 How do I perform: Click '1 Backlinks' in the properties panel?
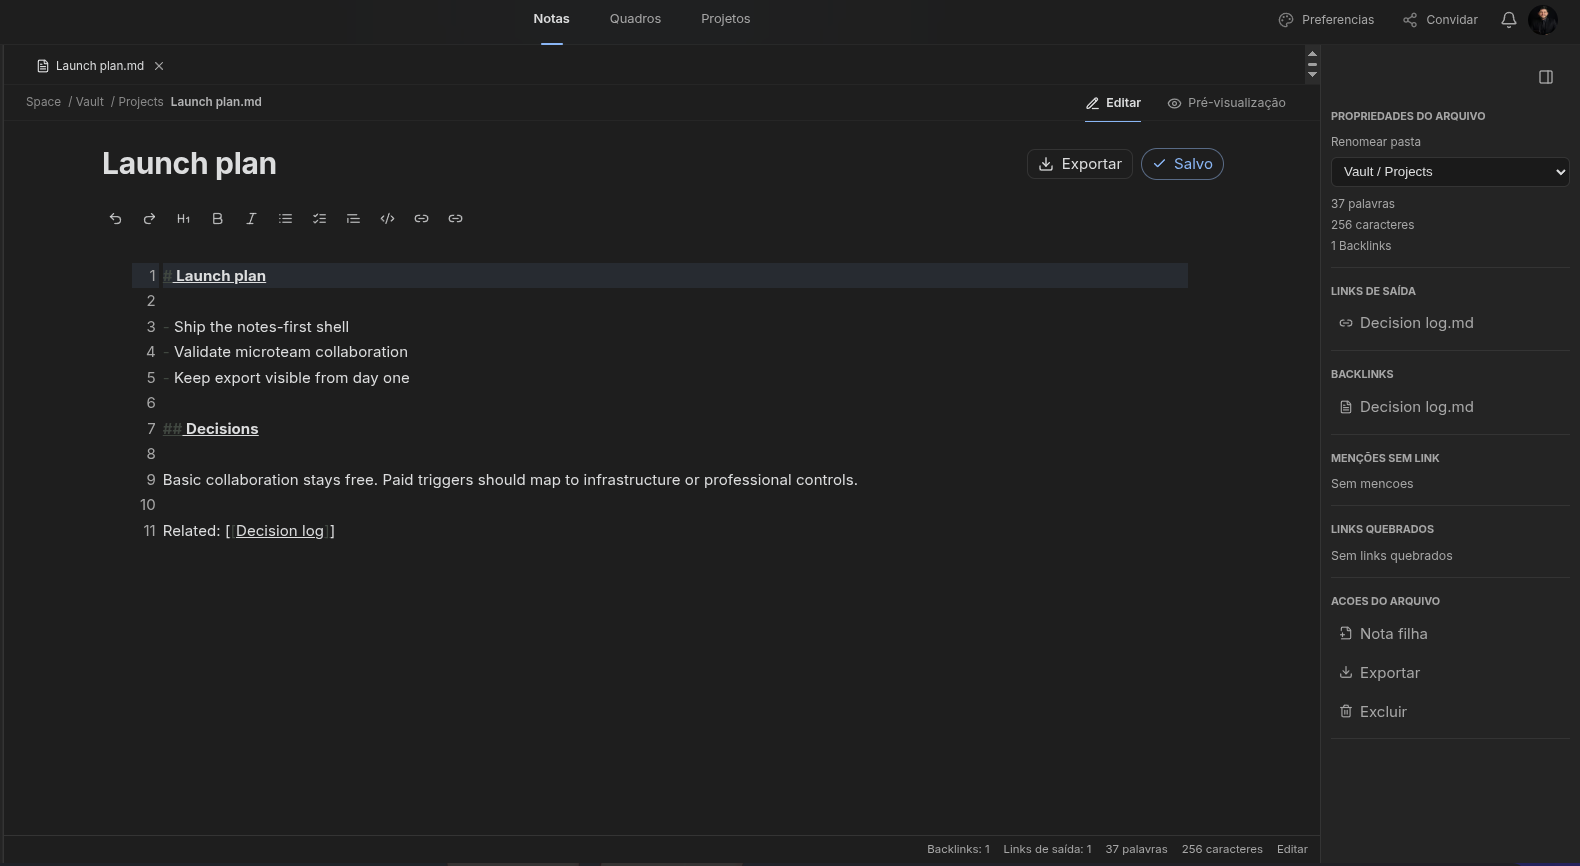click(x=1361, y=246)
